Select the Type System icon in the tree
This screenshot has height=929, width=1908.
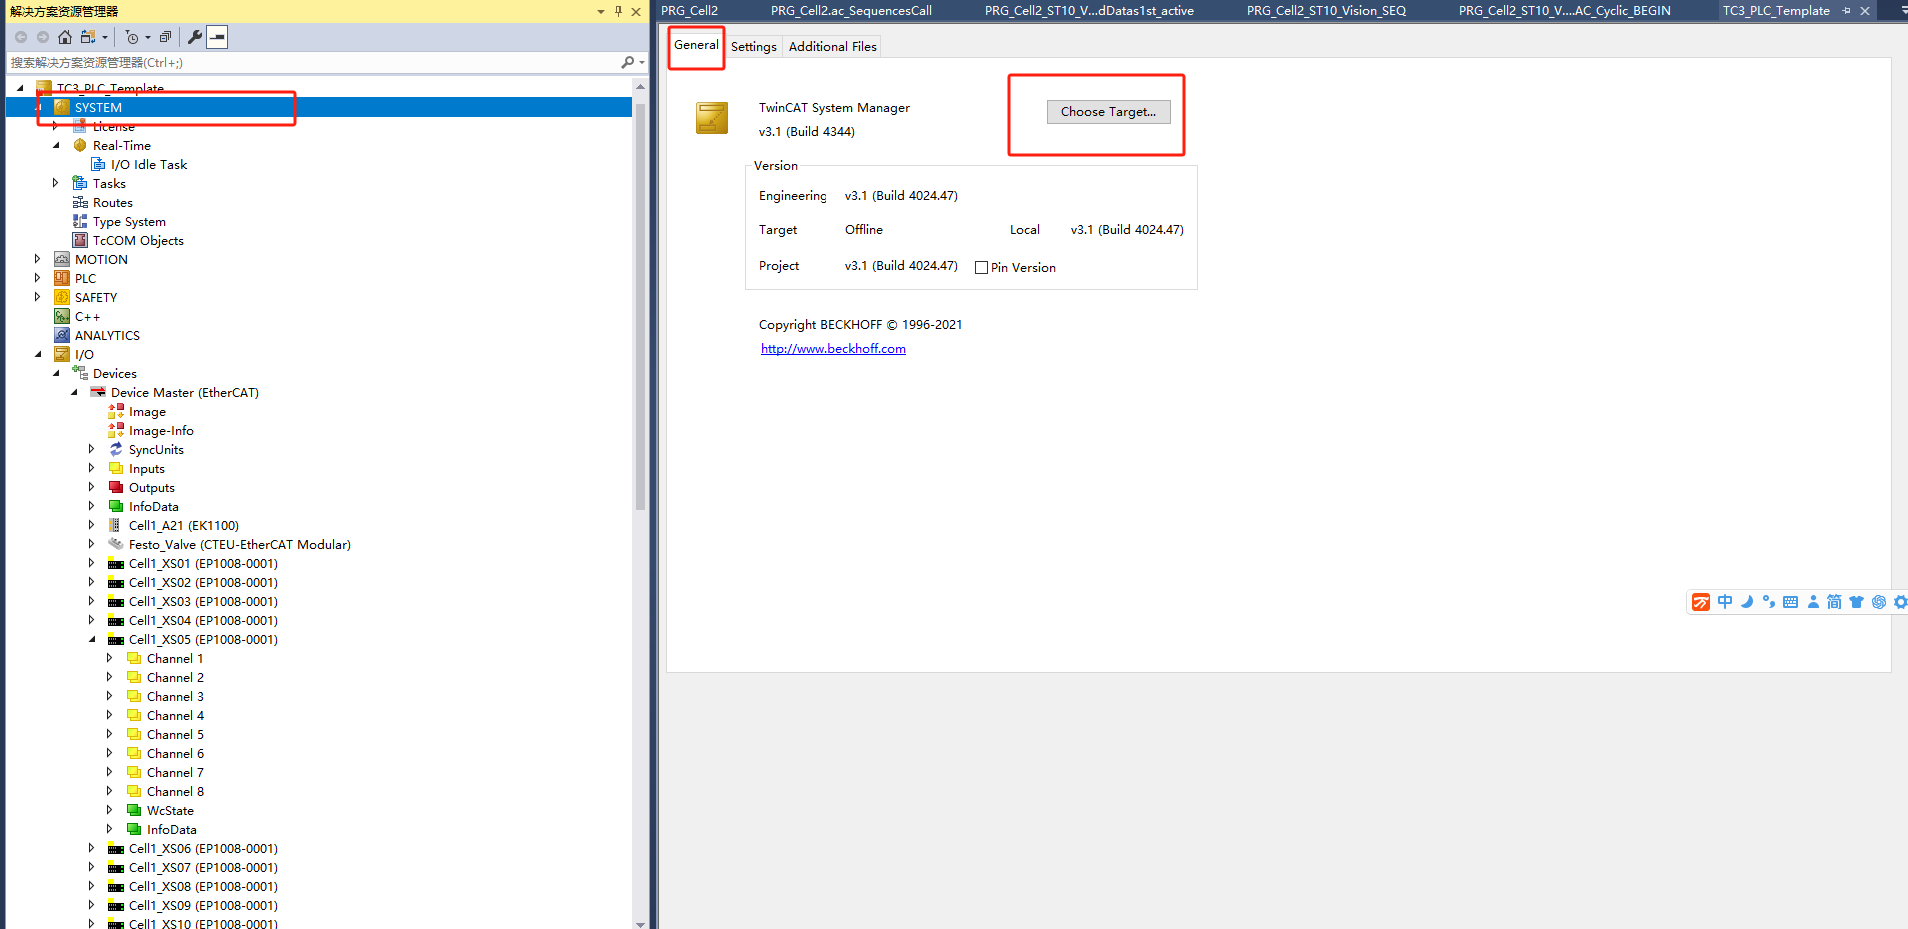(80, 221)
